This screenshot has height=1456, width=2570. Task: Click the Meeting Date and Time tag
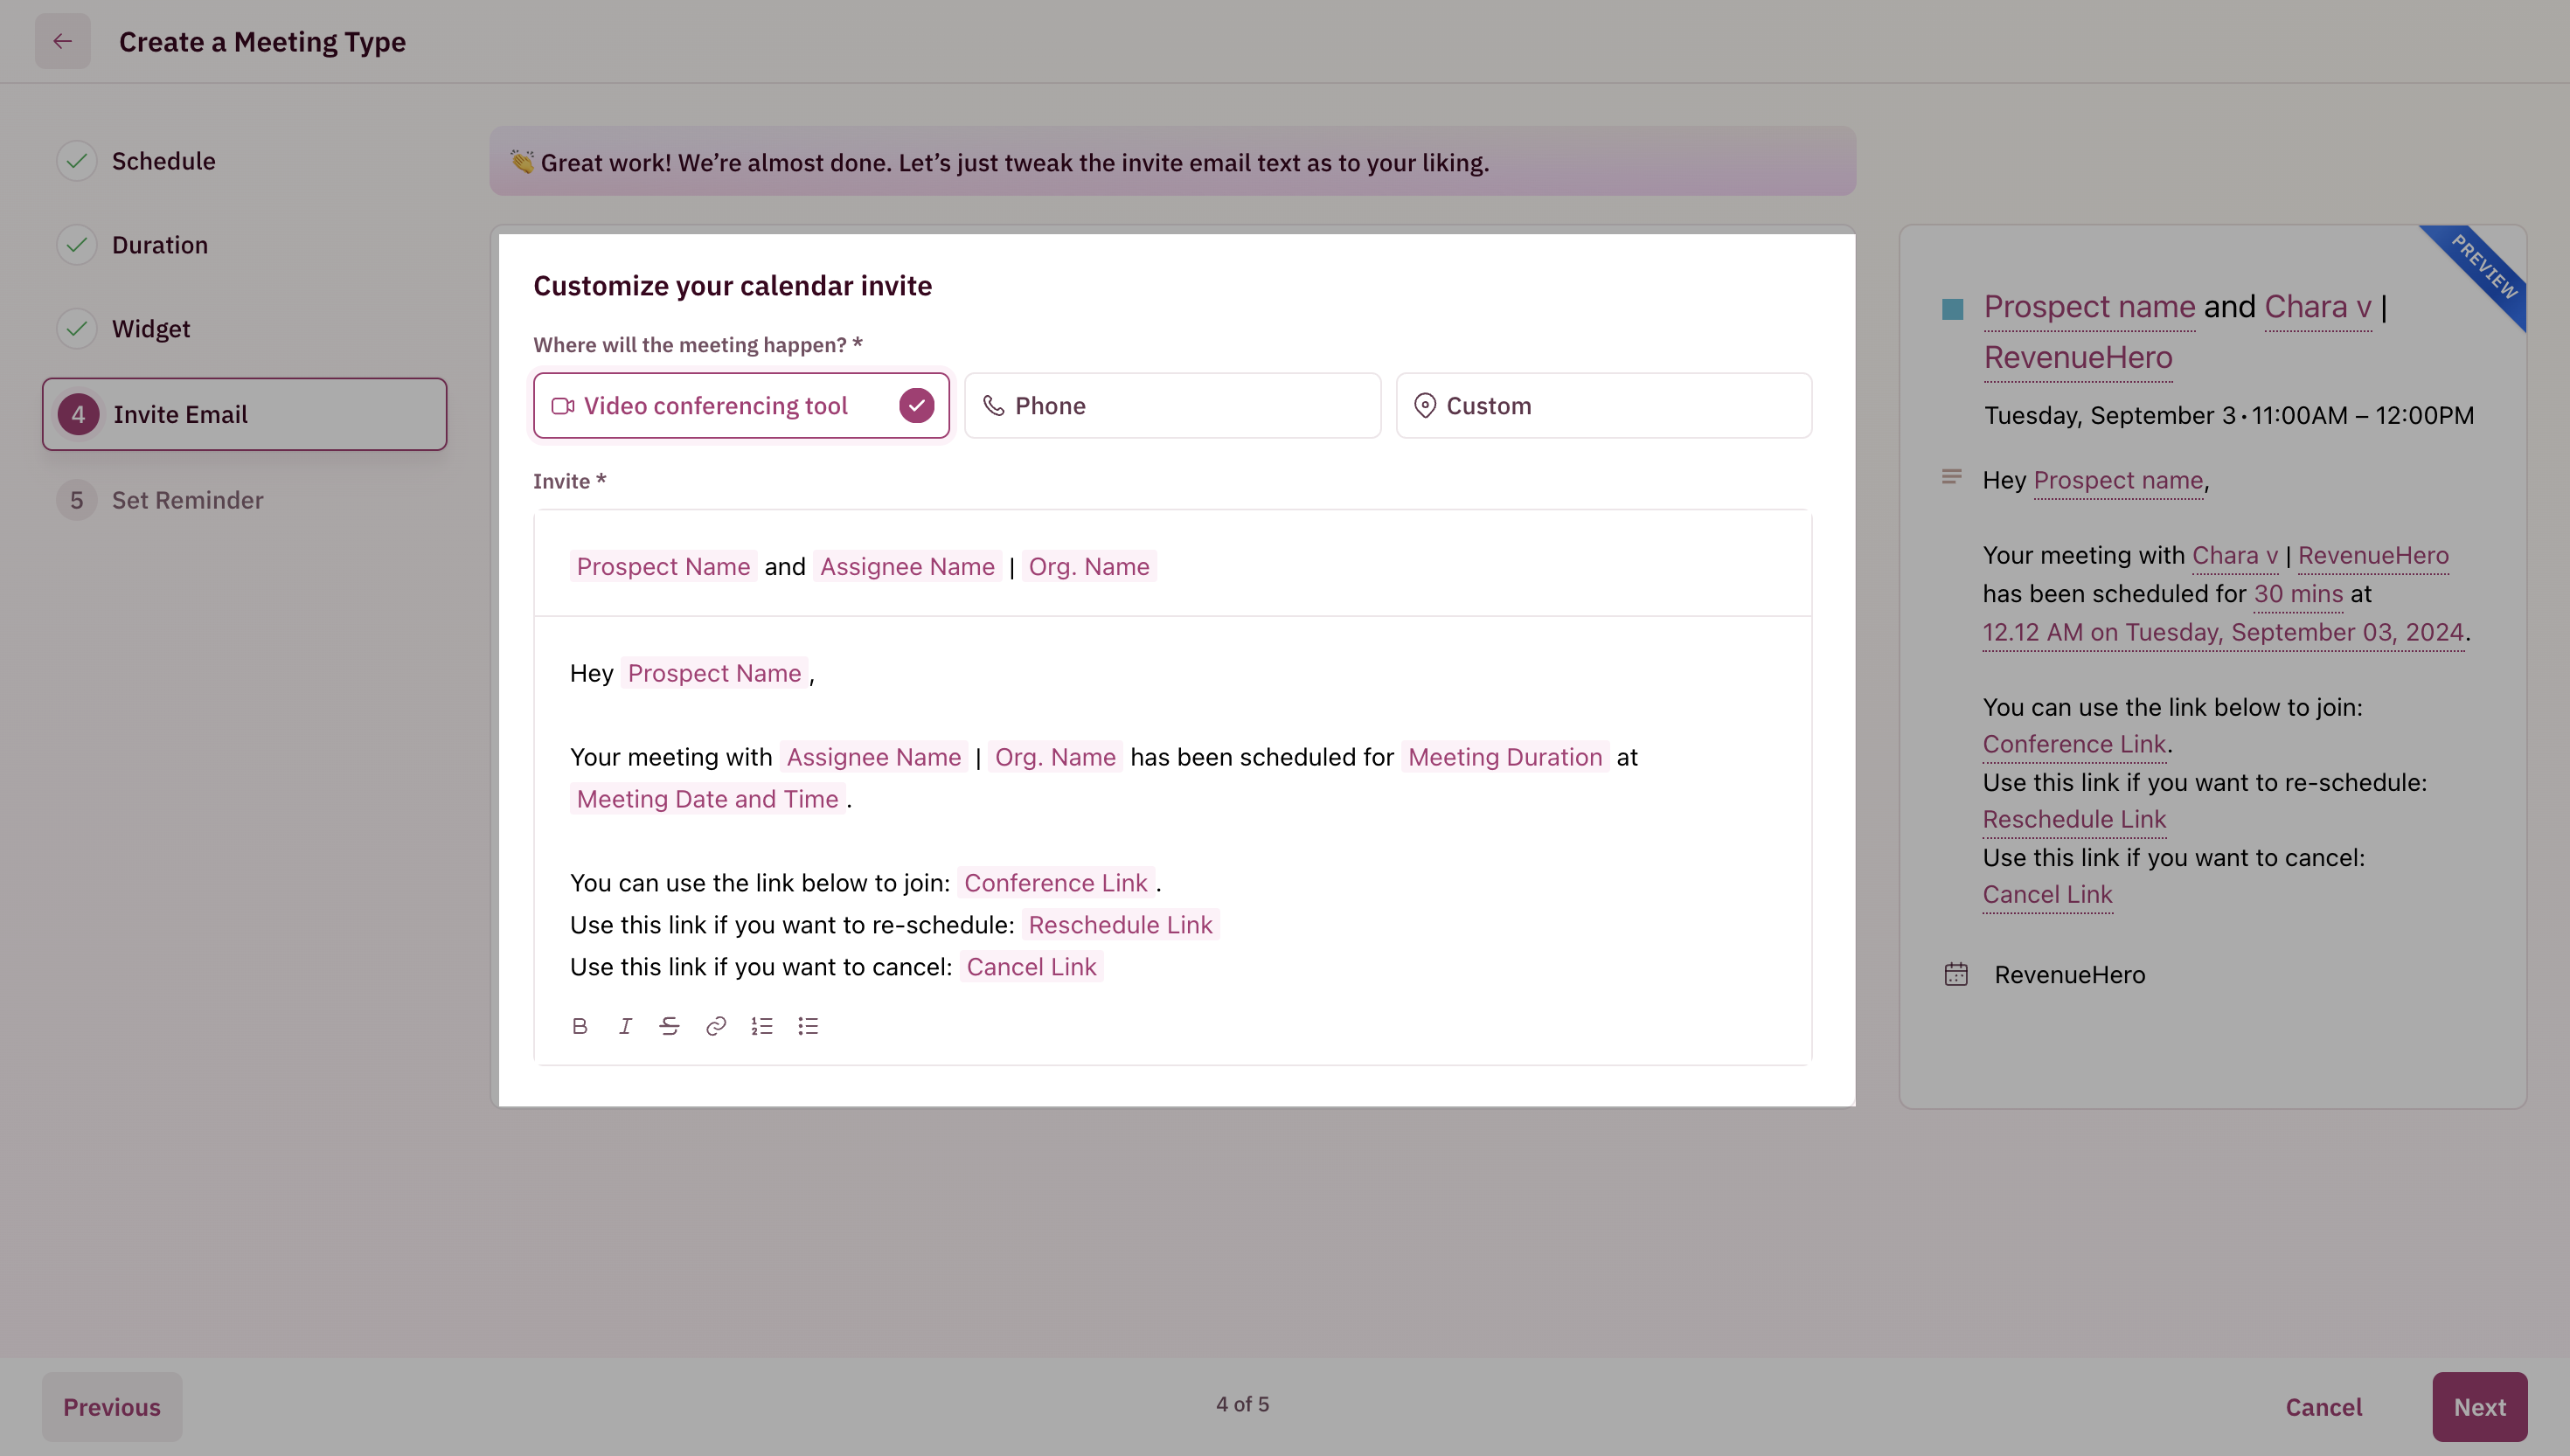coord(707,800)
